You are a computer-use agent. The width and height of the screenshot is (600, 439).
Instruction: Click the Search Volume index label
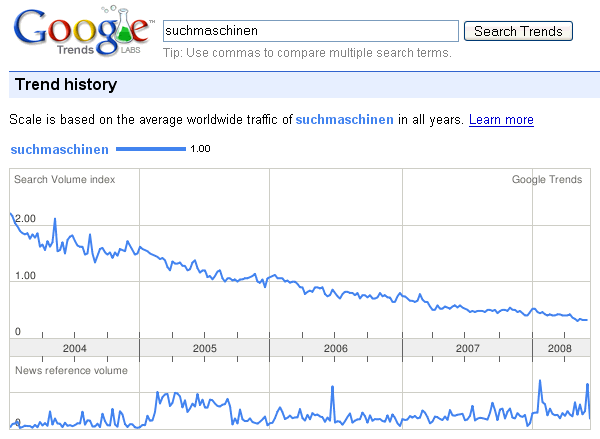click(65, 180)
